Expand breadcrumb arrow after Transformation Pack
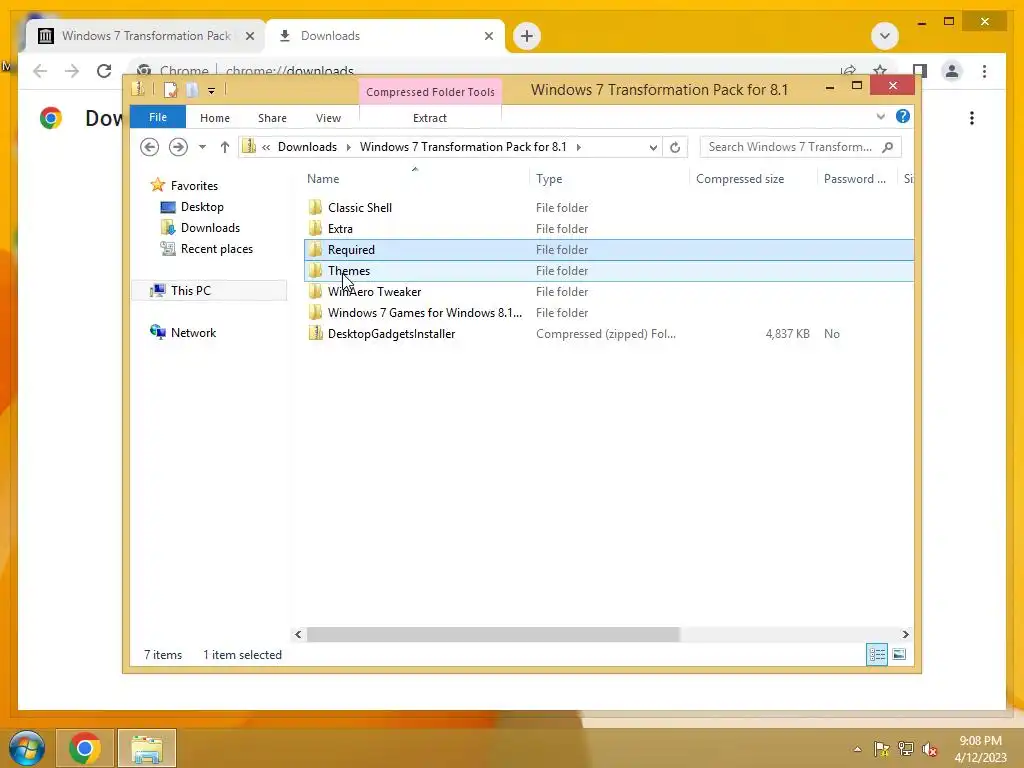Image resolution: width=1024 pixels, height=768 pixels. click(579, 147)
